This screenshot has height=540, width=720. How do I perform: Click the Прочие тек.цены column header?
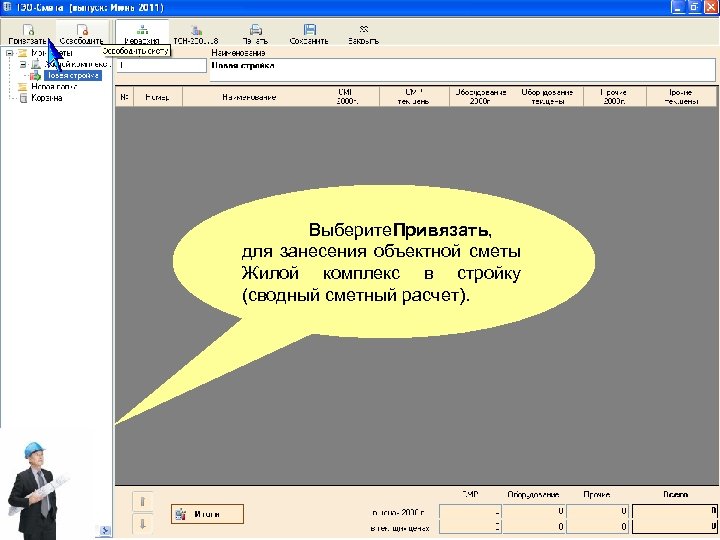click(x=681, y=97)
